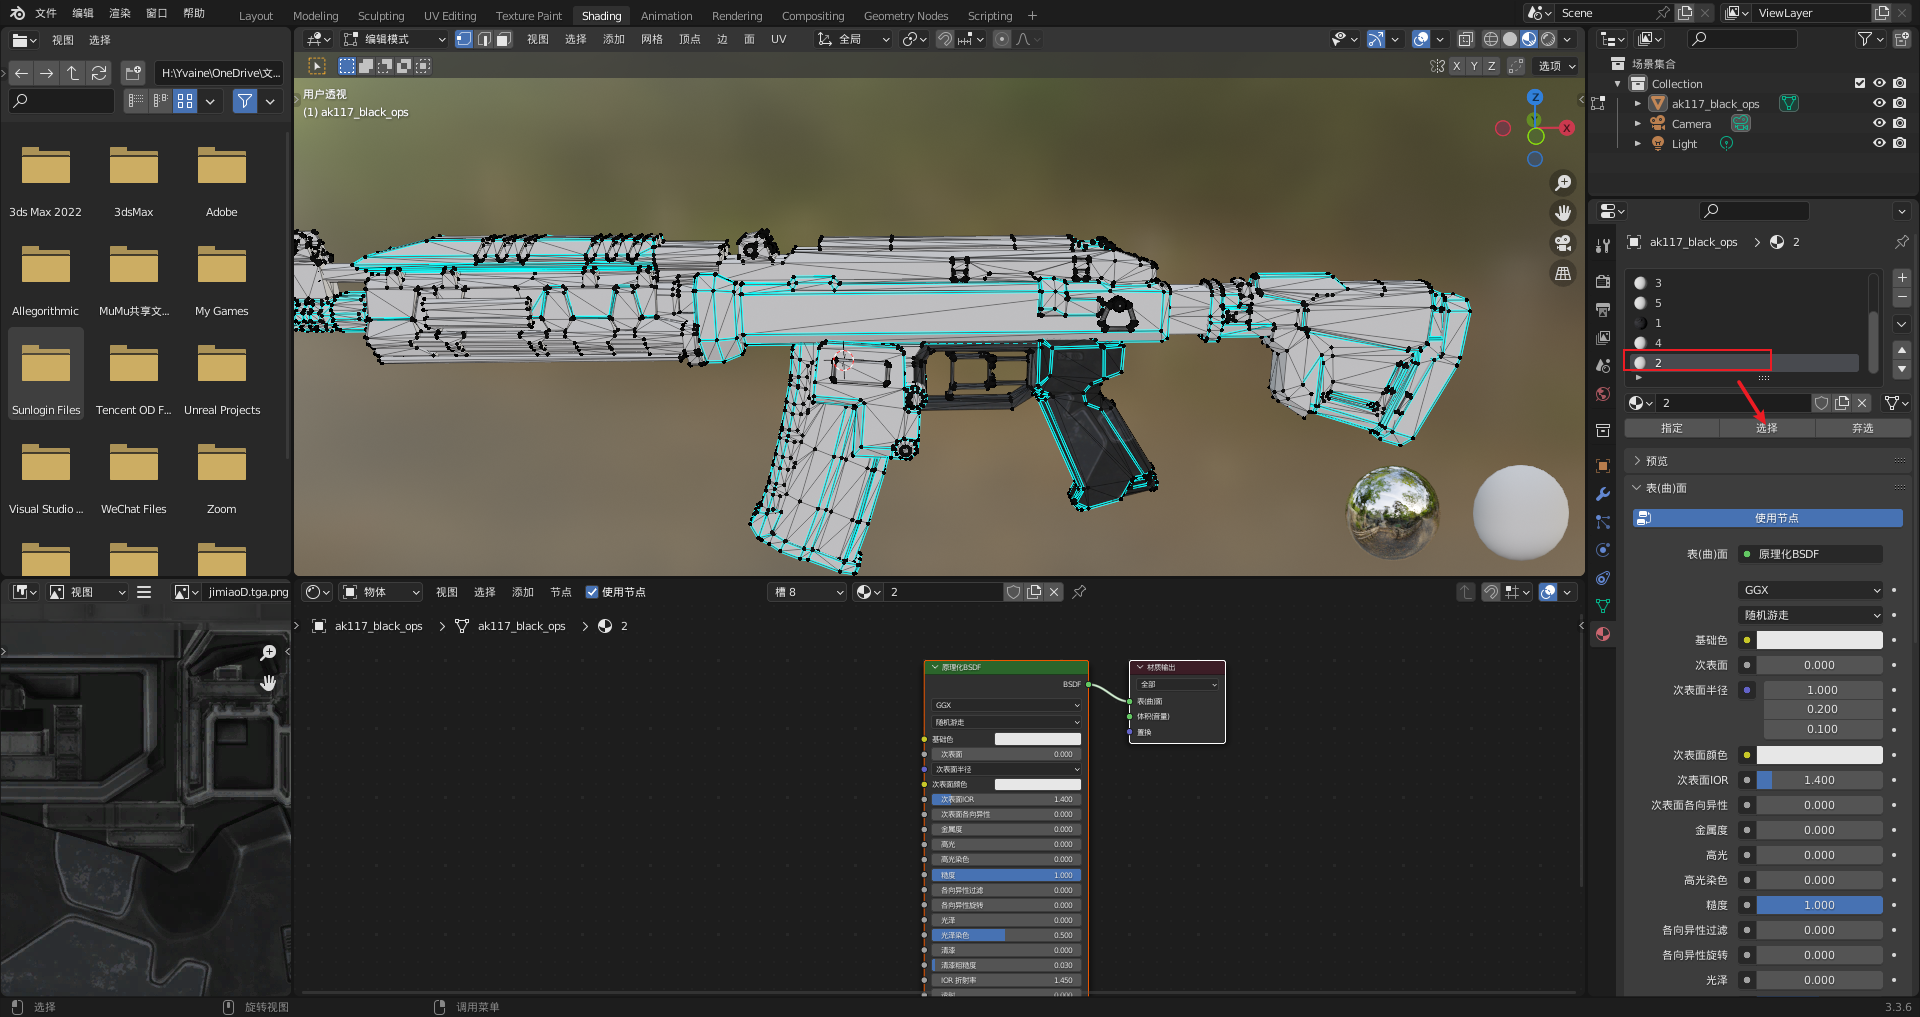Toggle the Use Nodes checkbox
Screen dimensions: 1920x1017
591,592
